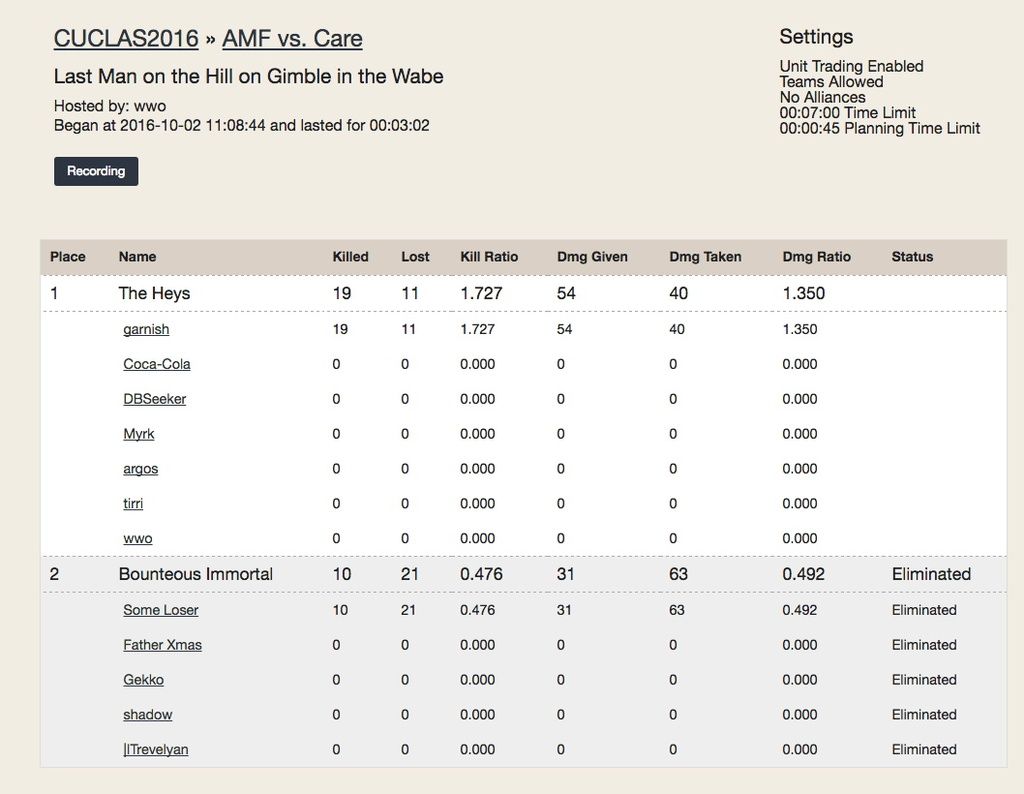Open the ||Trevelyan player link

point(155,750)
